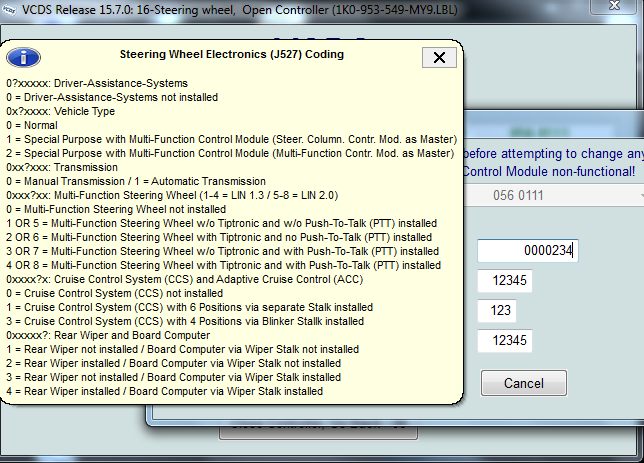The height and width of the screenshot is (463, 644).
Task: Click 'Cruise Control System (CCS) not installed' line
Action: point(114,293)
